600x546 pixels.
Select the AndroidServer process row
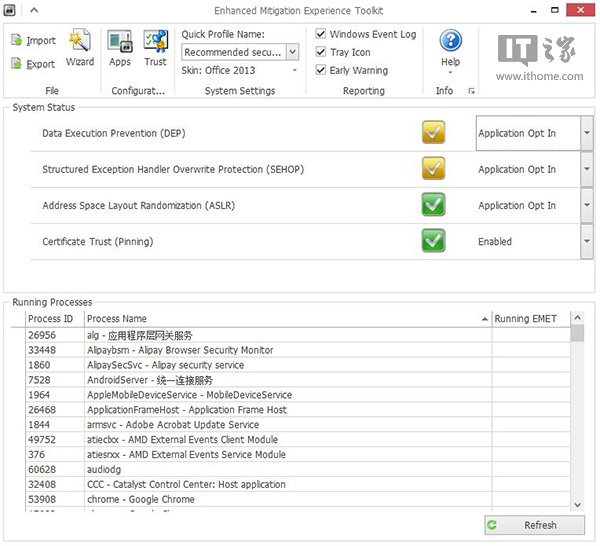tap(298, 380)
